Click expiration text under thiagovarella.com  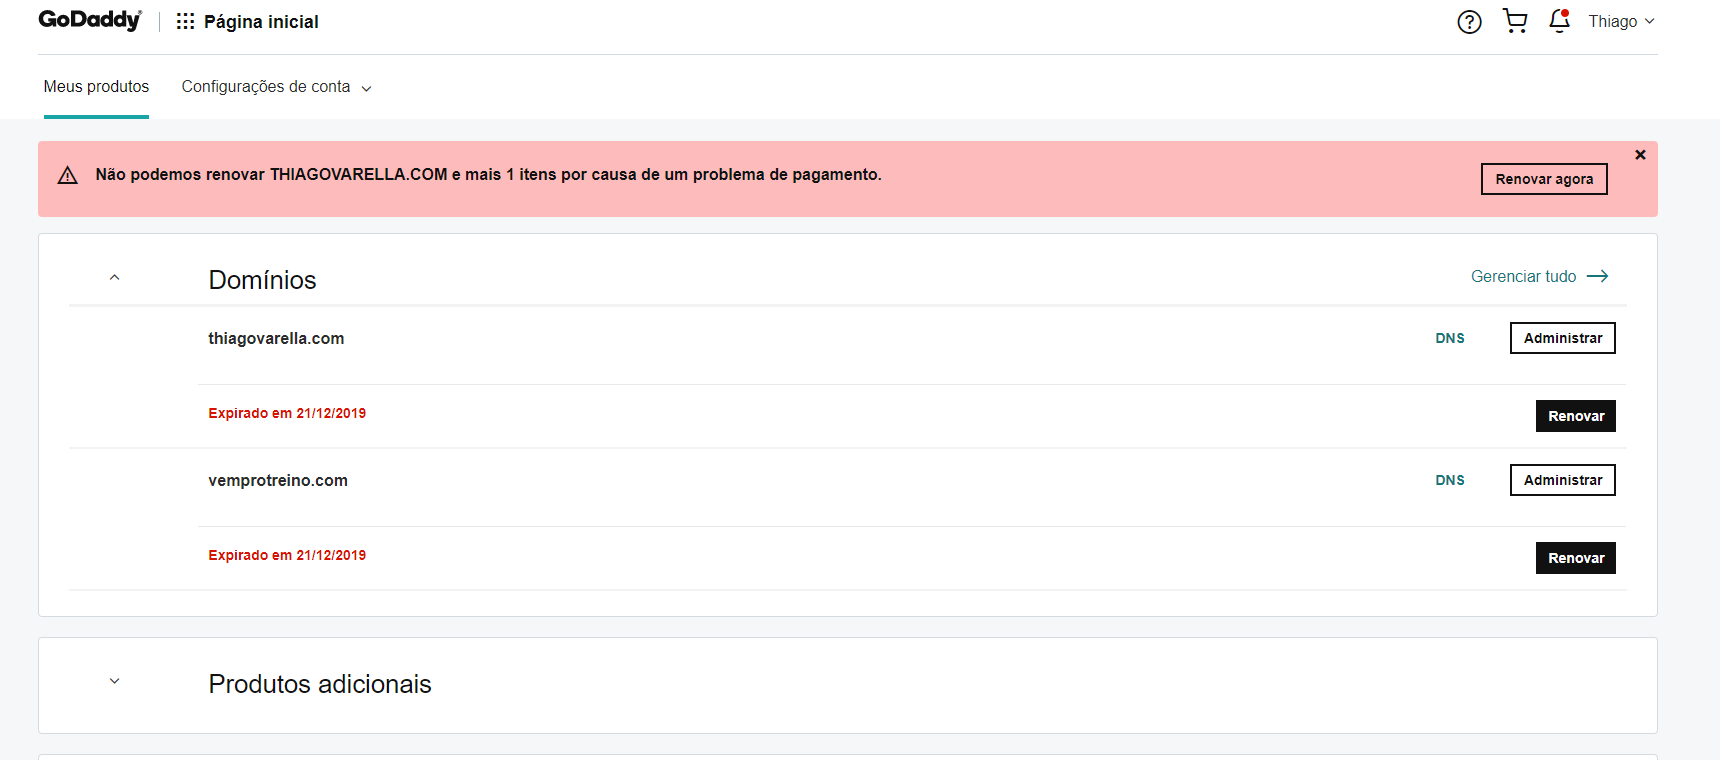click(x=287, y=413)
